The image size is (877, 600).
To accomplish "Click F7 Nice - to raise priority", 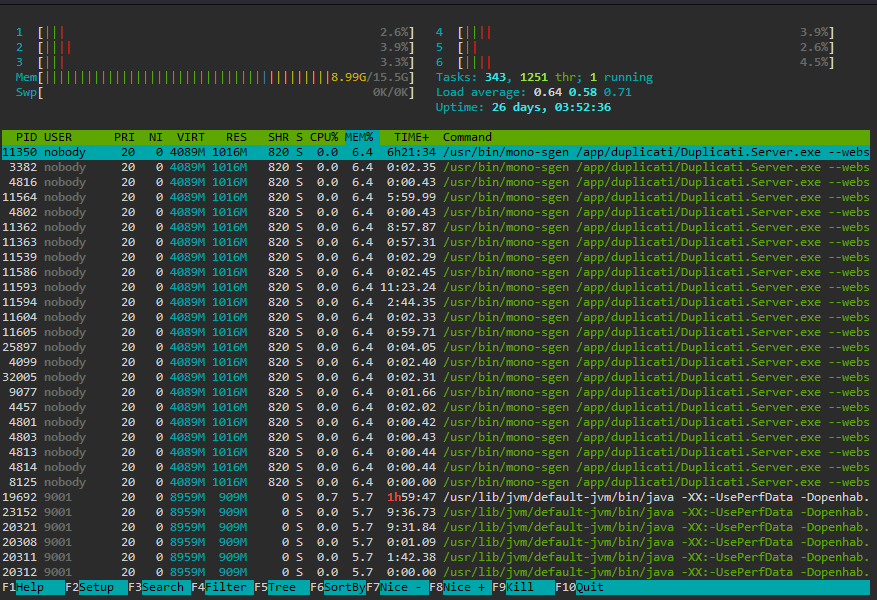I will point(397,587).
